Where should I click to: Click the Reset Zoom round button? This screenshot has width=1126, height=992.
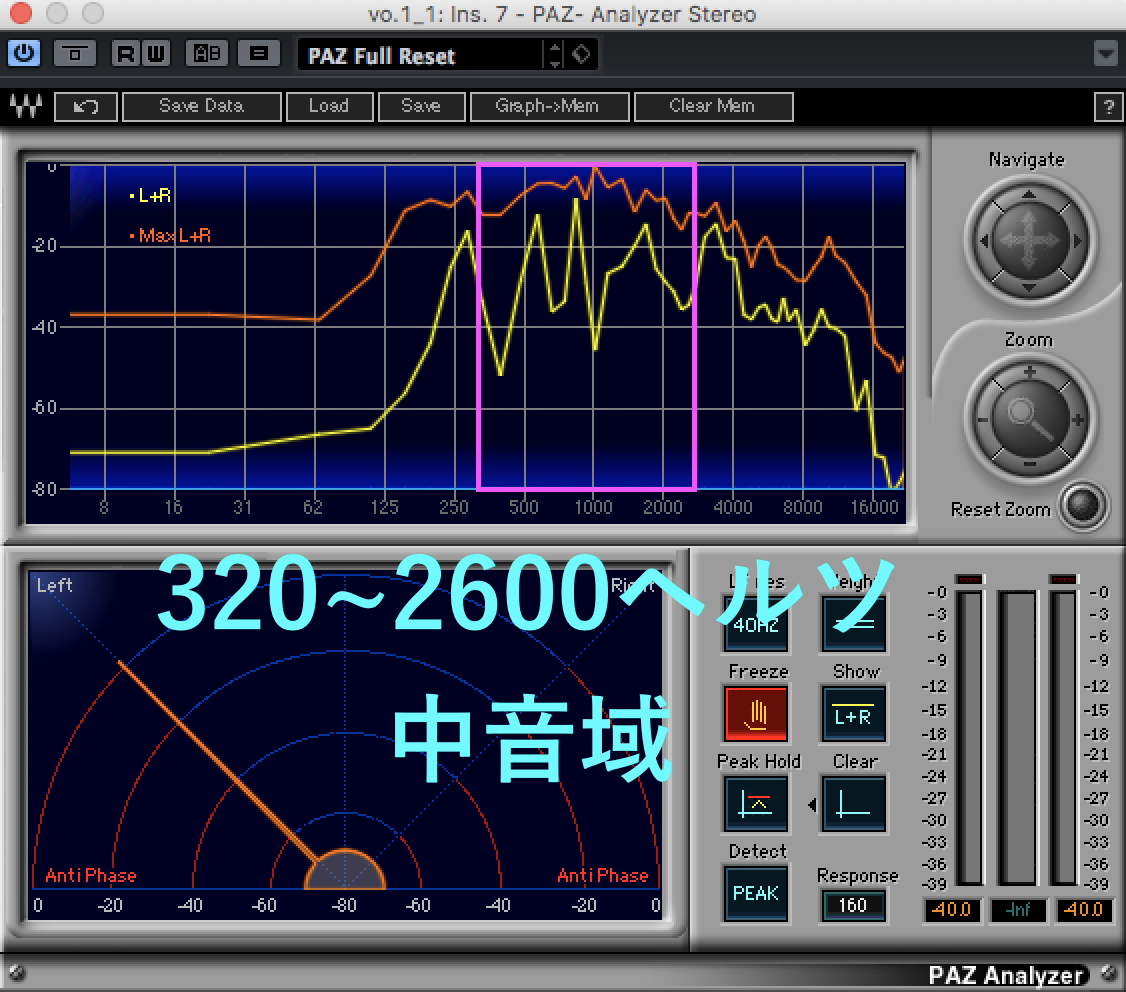(1082, 505)
